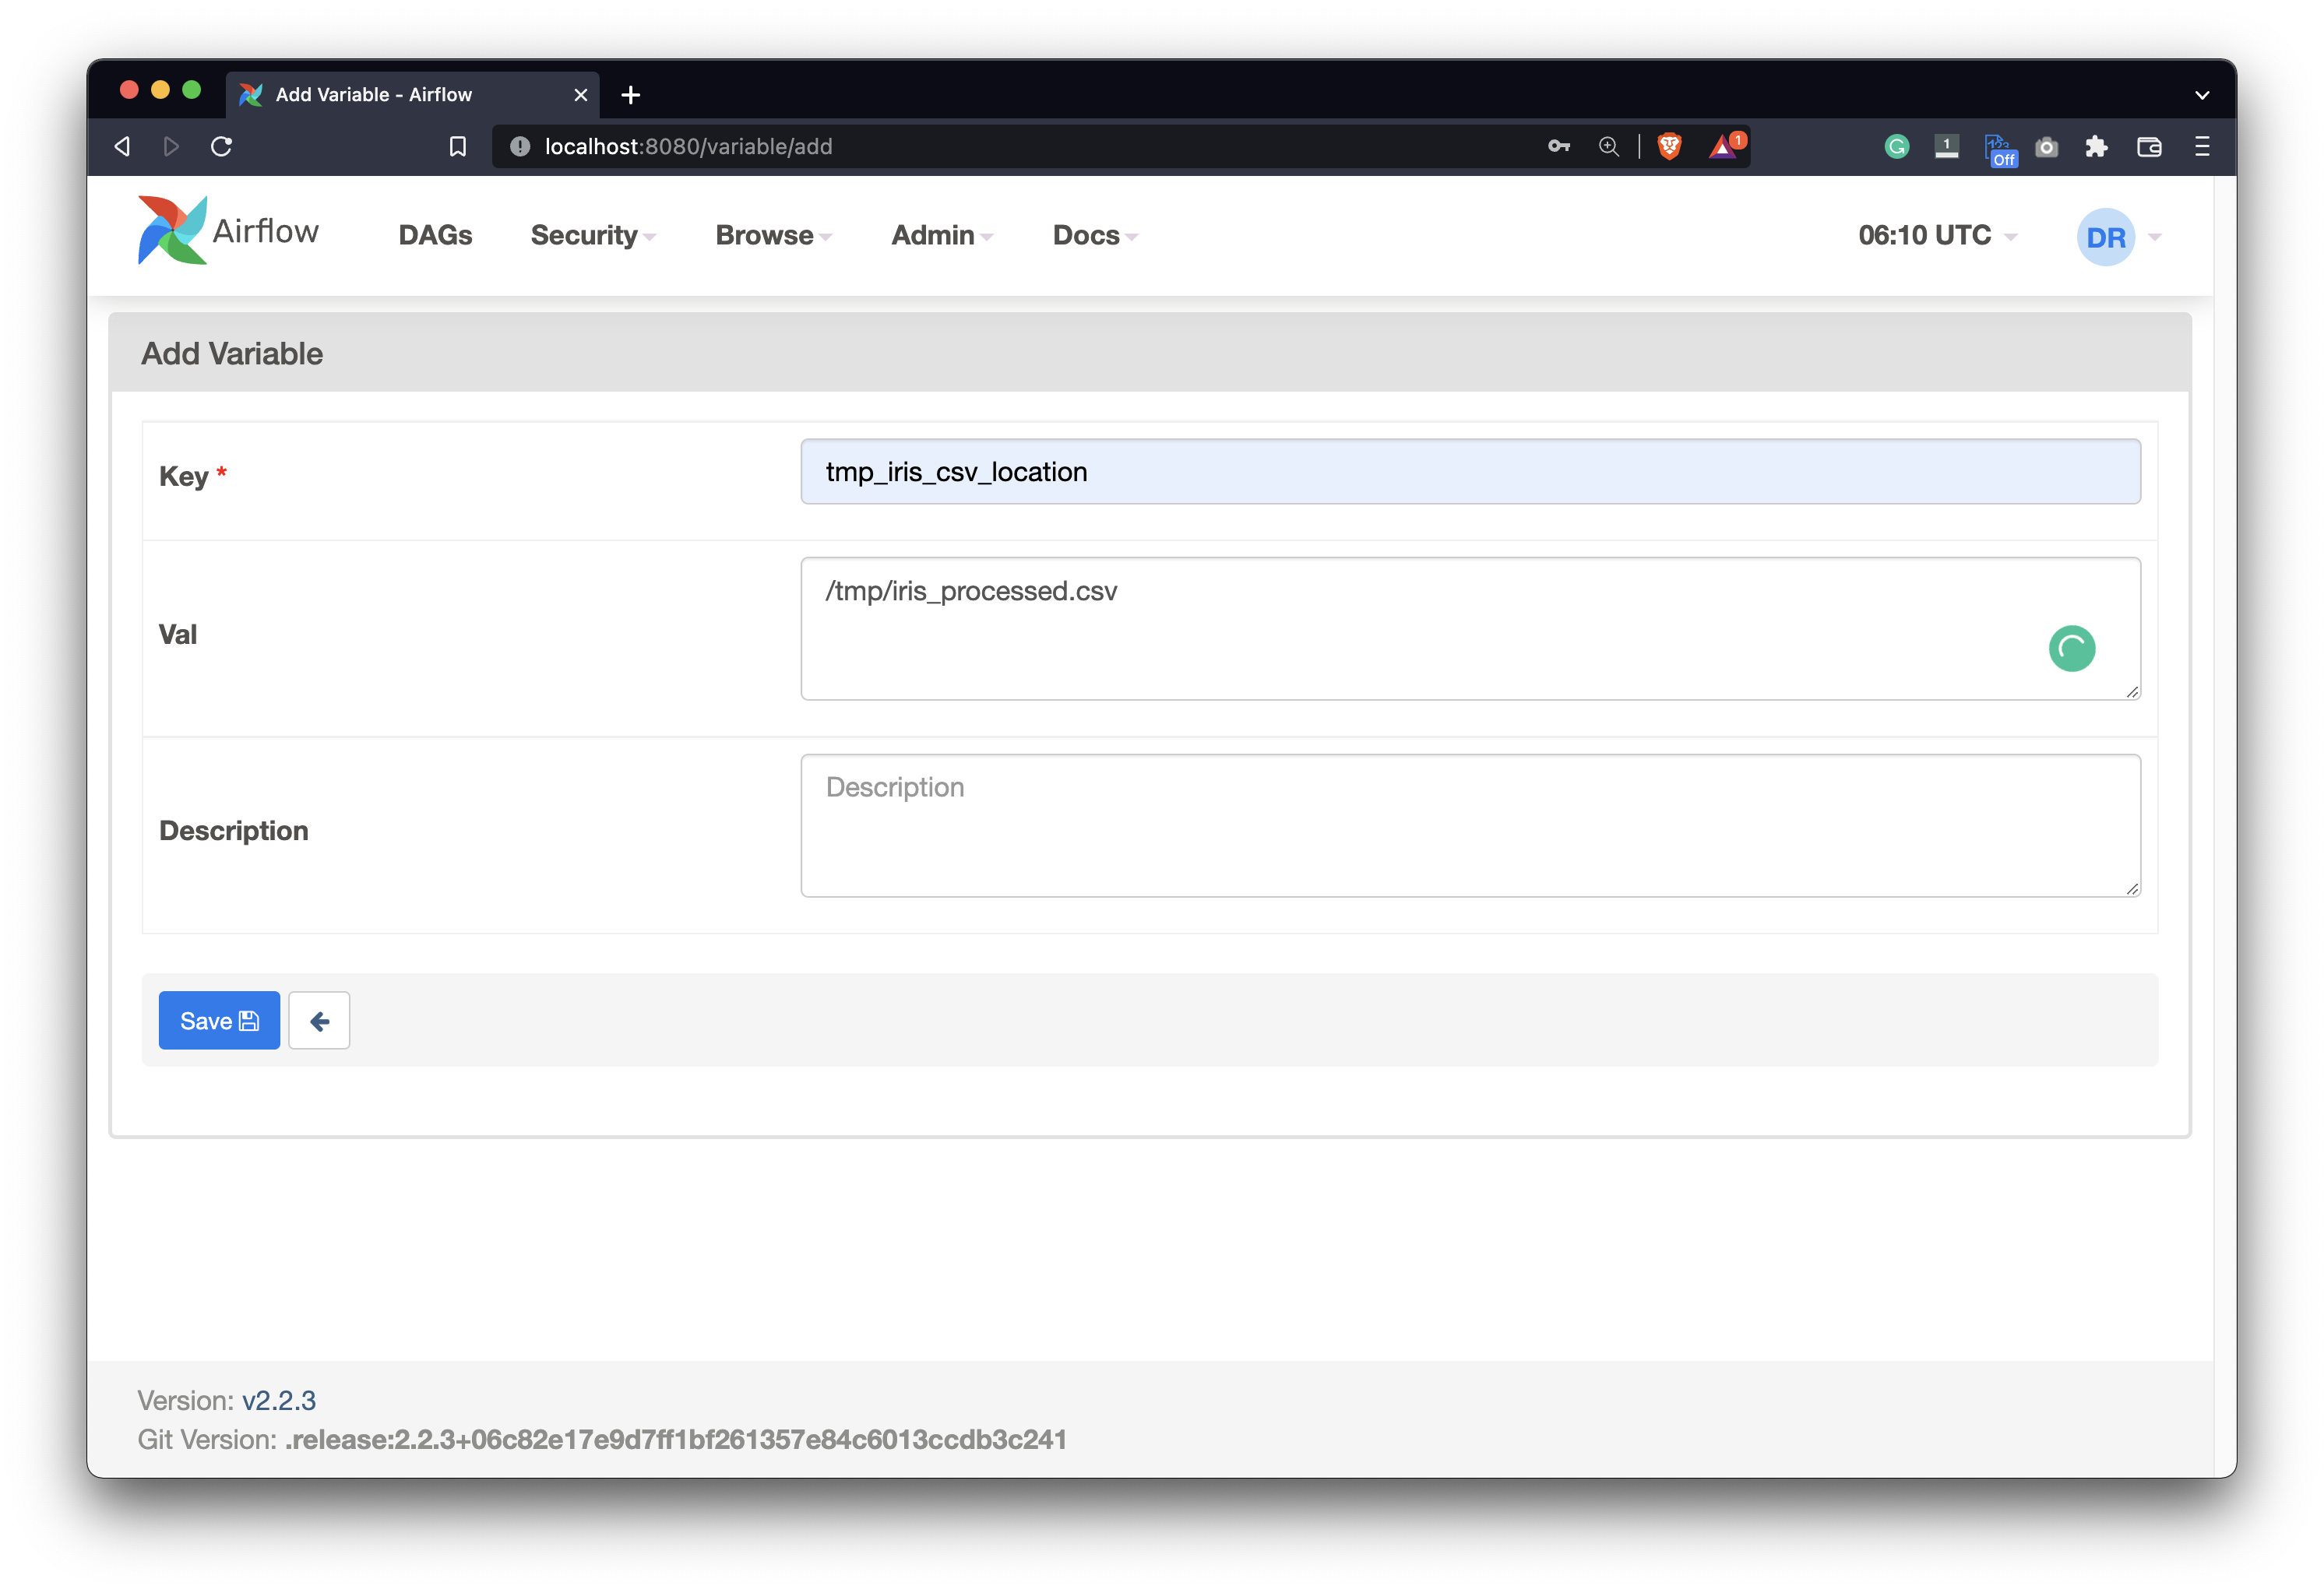The width and height of the screenshot is (2324, 1593).
Task: Open the zoom magnifier in address bar
Action: pyautogui.click(x=1609, y=146)
